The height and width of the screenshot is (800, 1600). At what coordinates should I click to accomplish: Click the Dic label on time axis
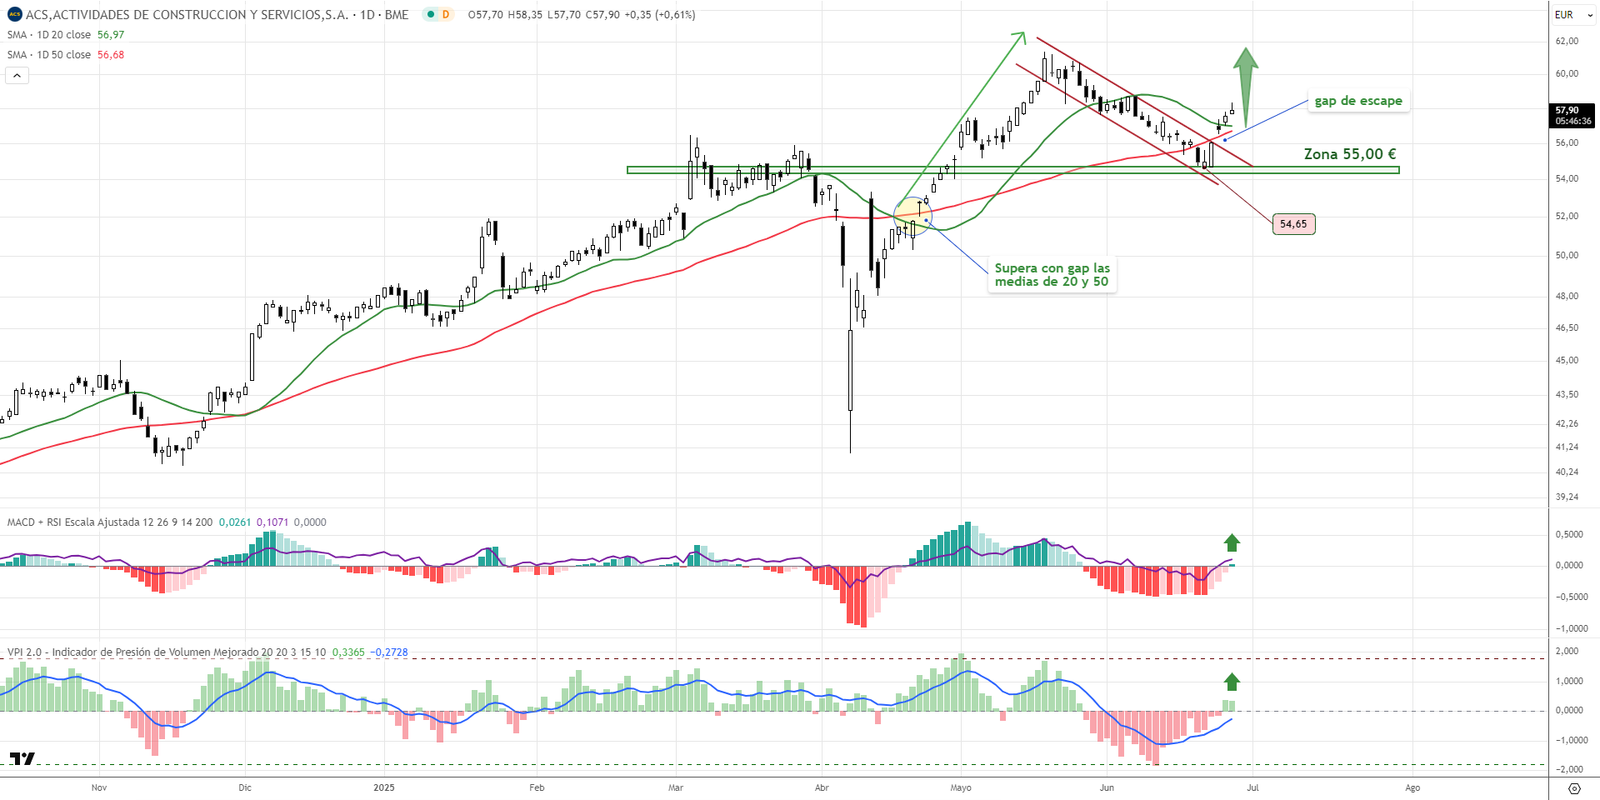[x=245, y=788]
